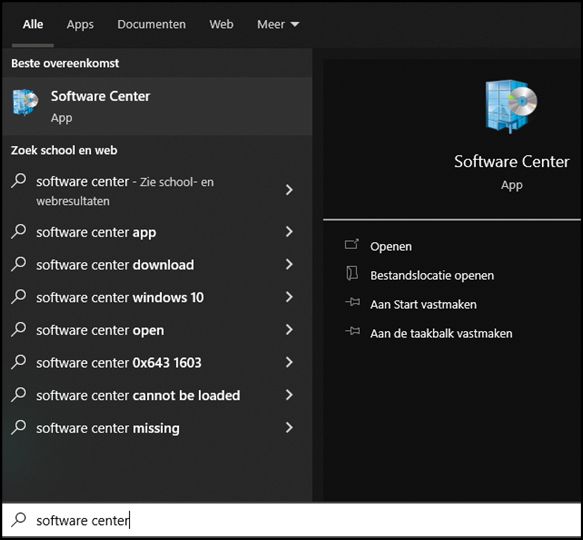Click the search input field text
Screen dimensions: 583x540
pyautogui.click(x=83, y=521)
